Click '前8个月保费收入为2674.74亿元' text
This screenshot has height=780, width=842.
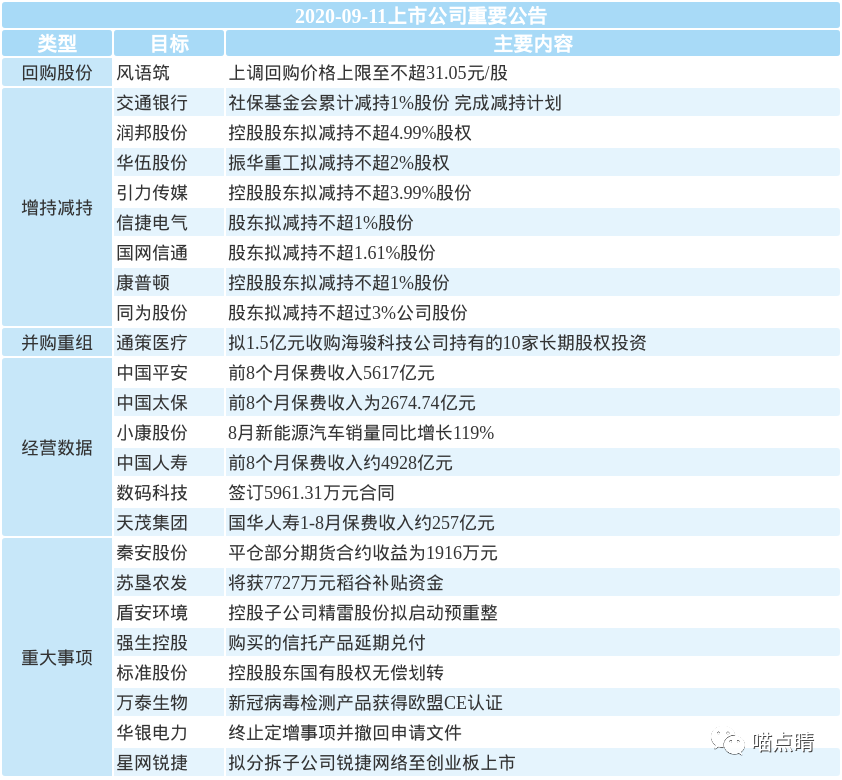[x=352, y=403]
